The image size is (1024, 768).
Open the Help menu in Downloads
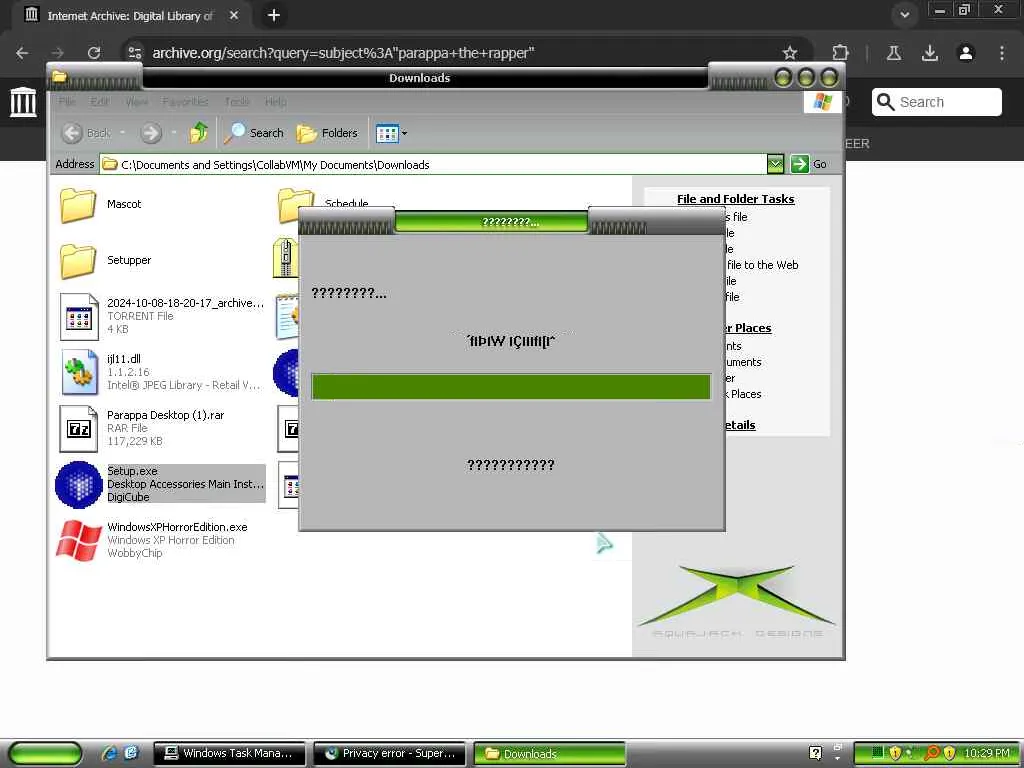[276, 102]
